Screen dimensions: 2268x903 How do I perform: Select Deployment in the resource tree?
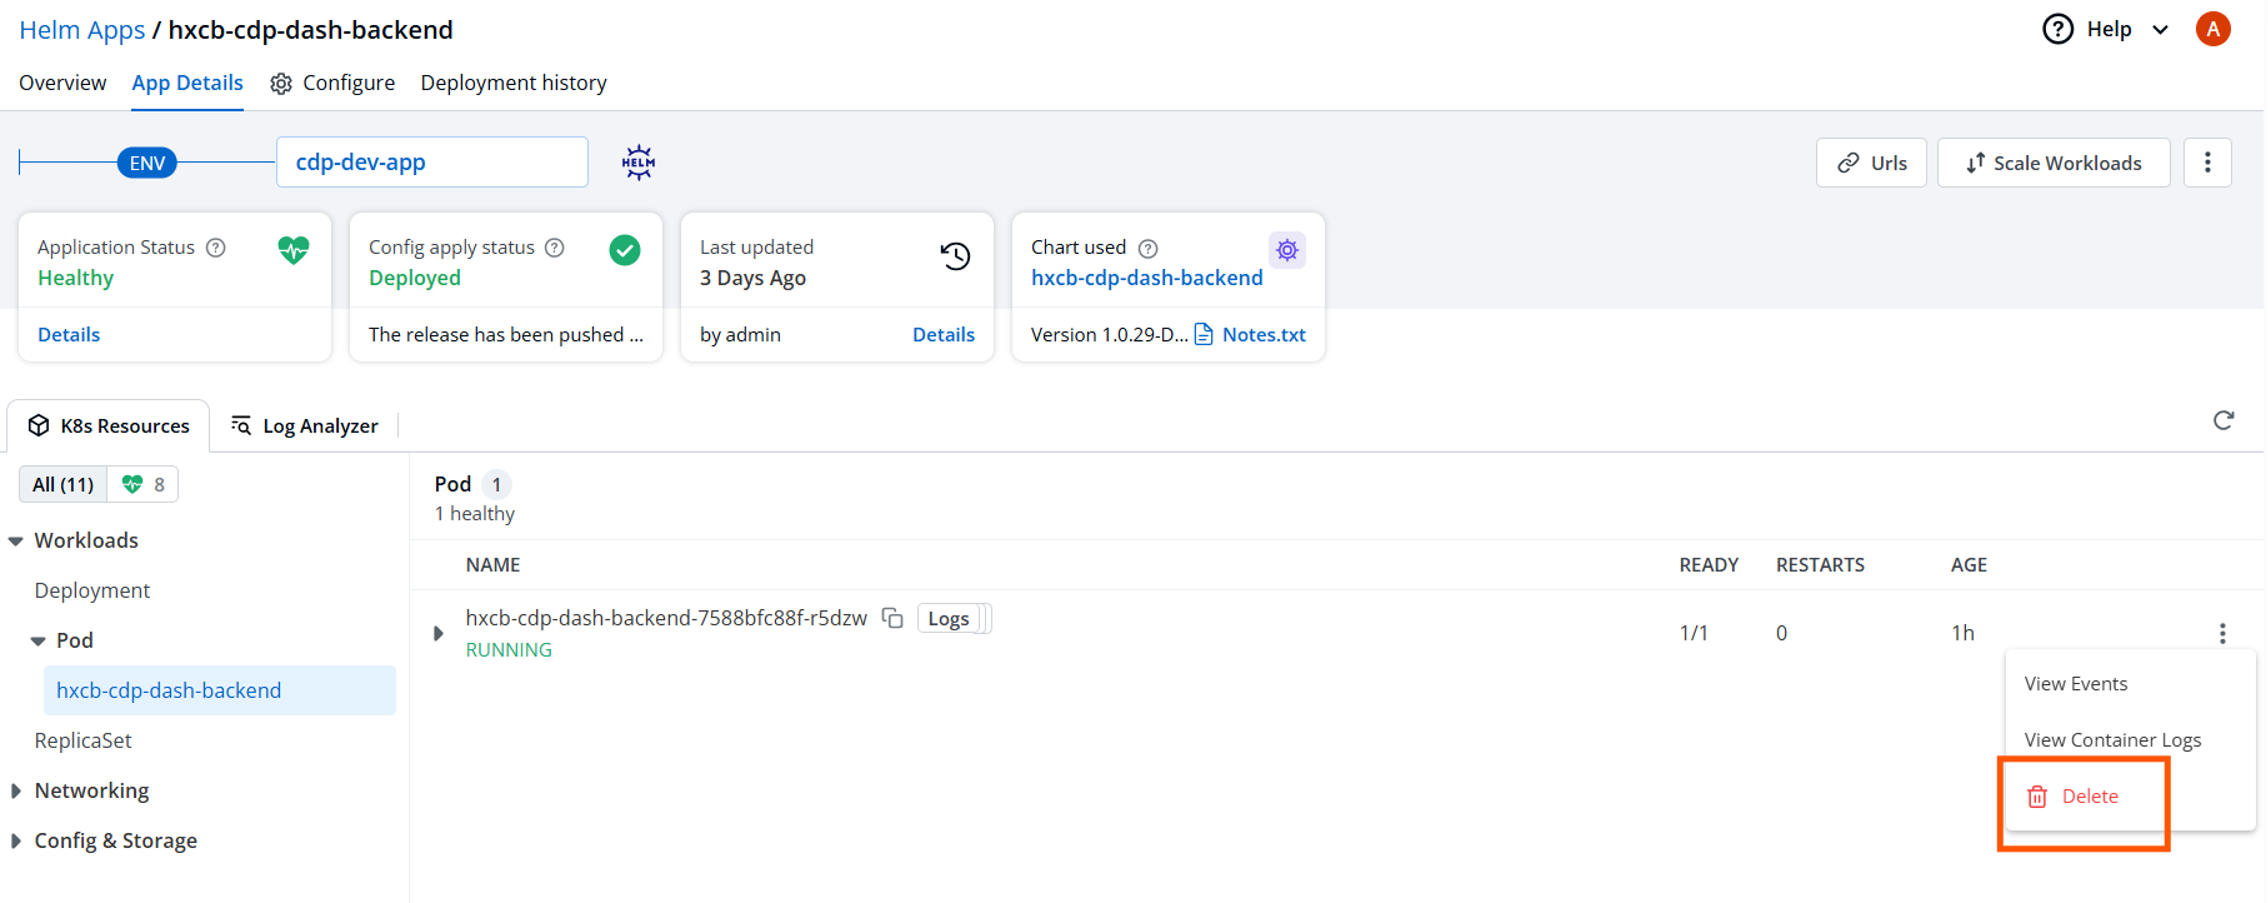point(92,591)
